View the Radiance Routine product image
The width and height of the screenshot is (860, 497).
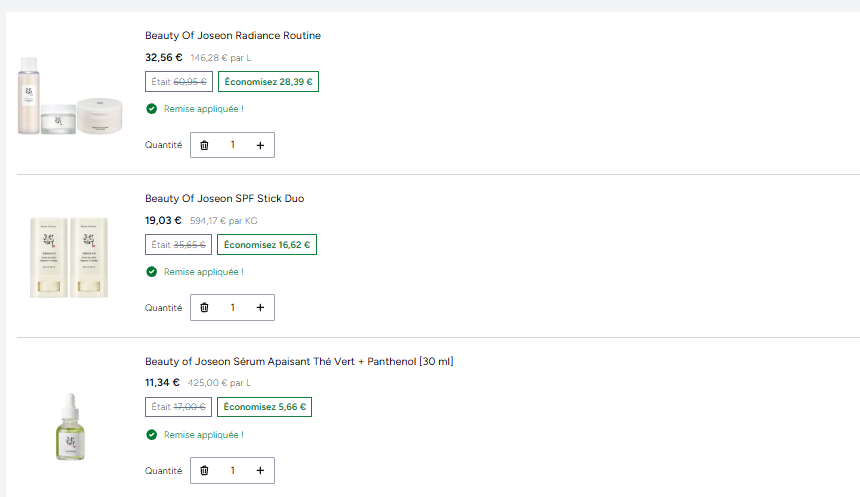coord(70,95)
